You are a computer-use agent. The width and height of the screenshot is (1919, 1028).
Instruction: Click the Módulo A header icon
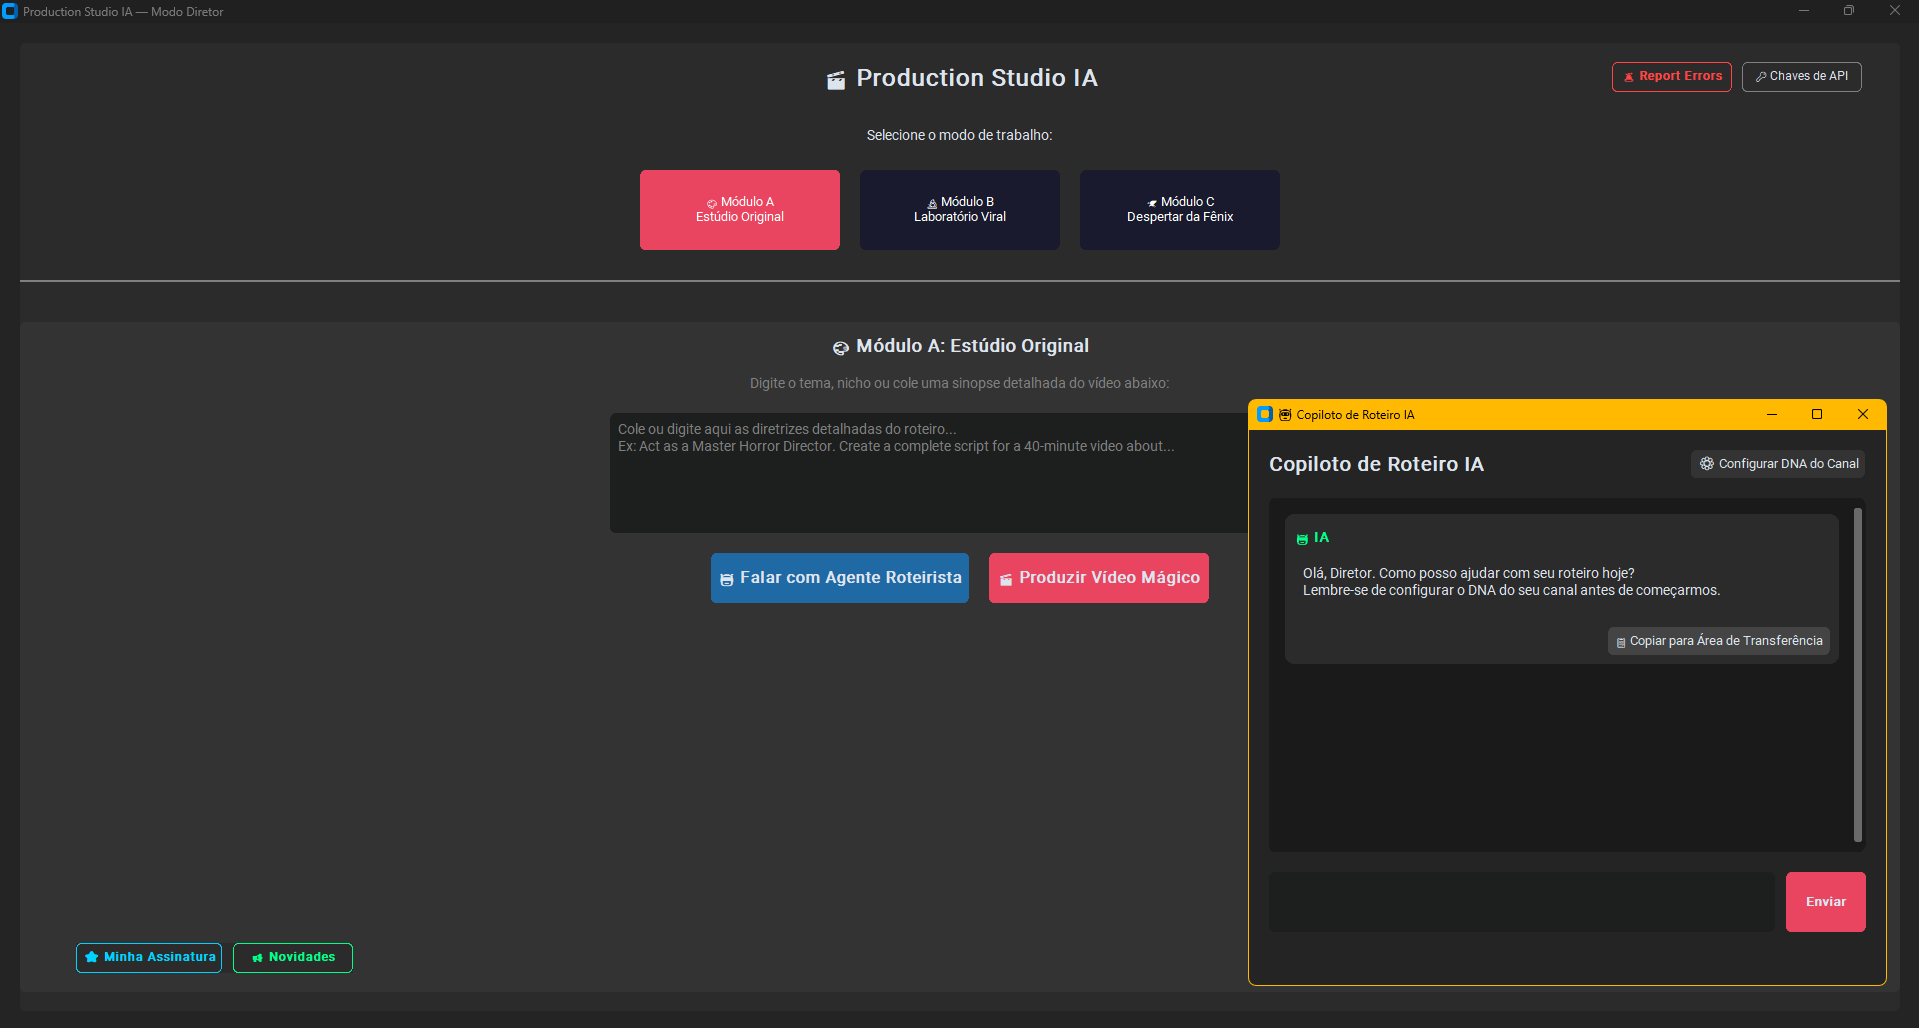[x=841, y=347]
